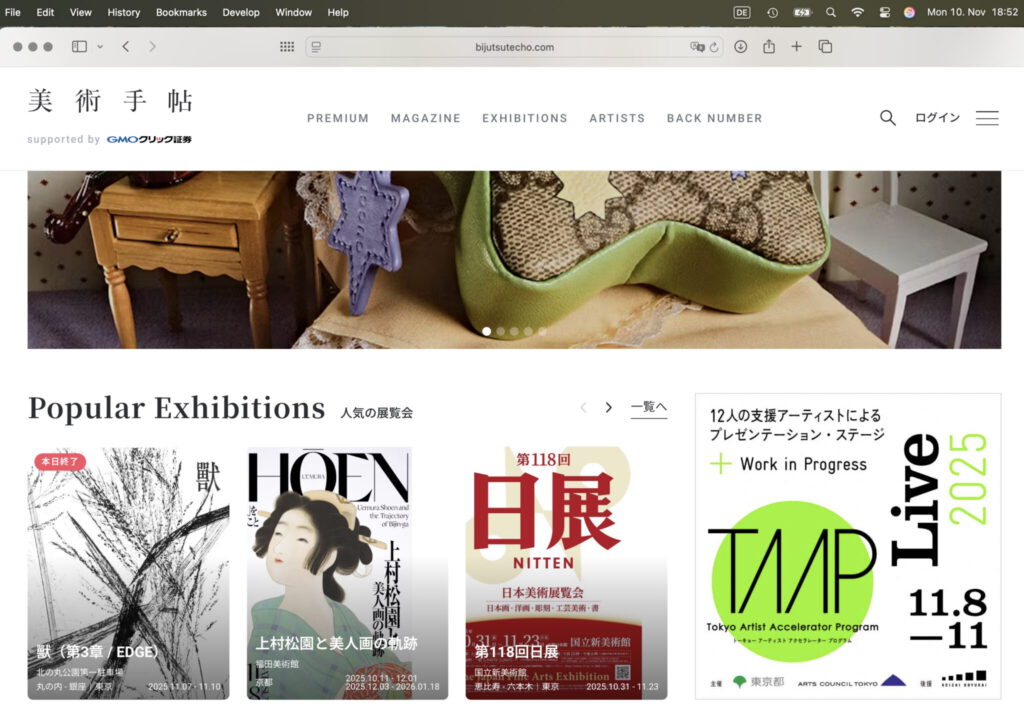Toggle the Safari sidebar
This screenshot has width=1024, height=710.
pyautogui.click(x=78, y=46)
